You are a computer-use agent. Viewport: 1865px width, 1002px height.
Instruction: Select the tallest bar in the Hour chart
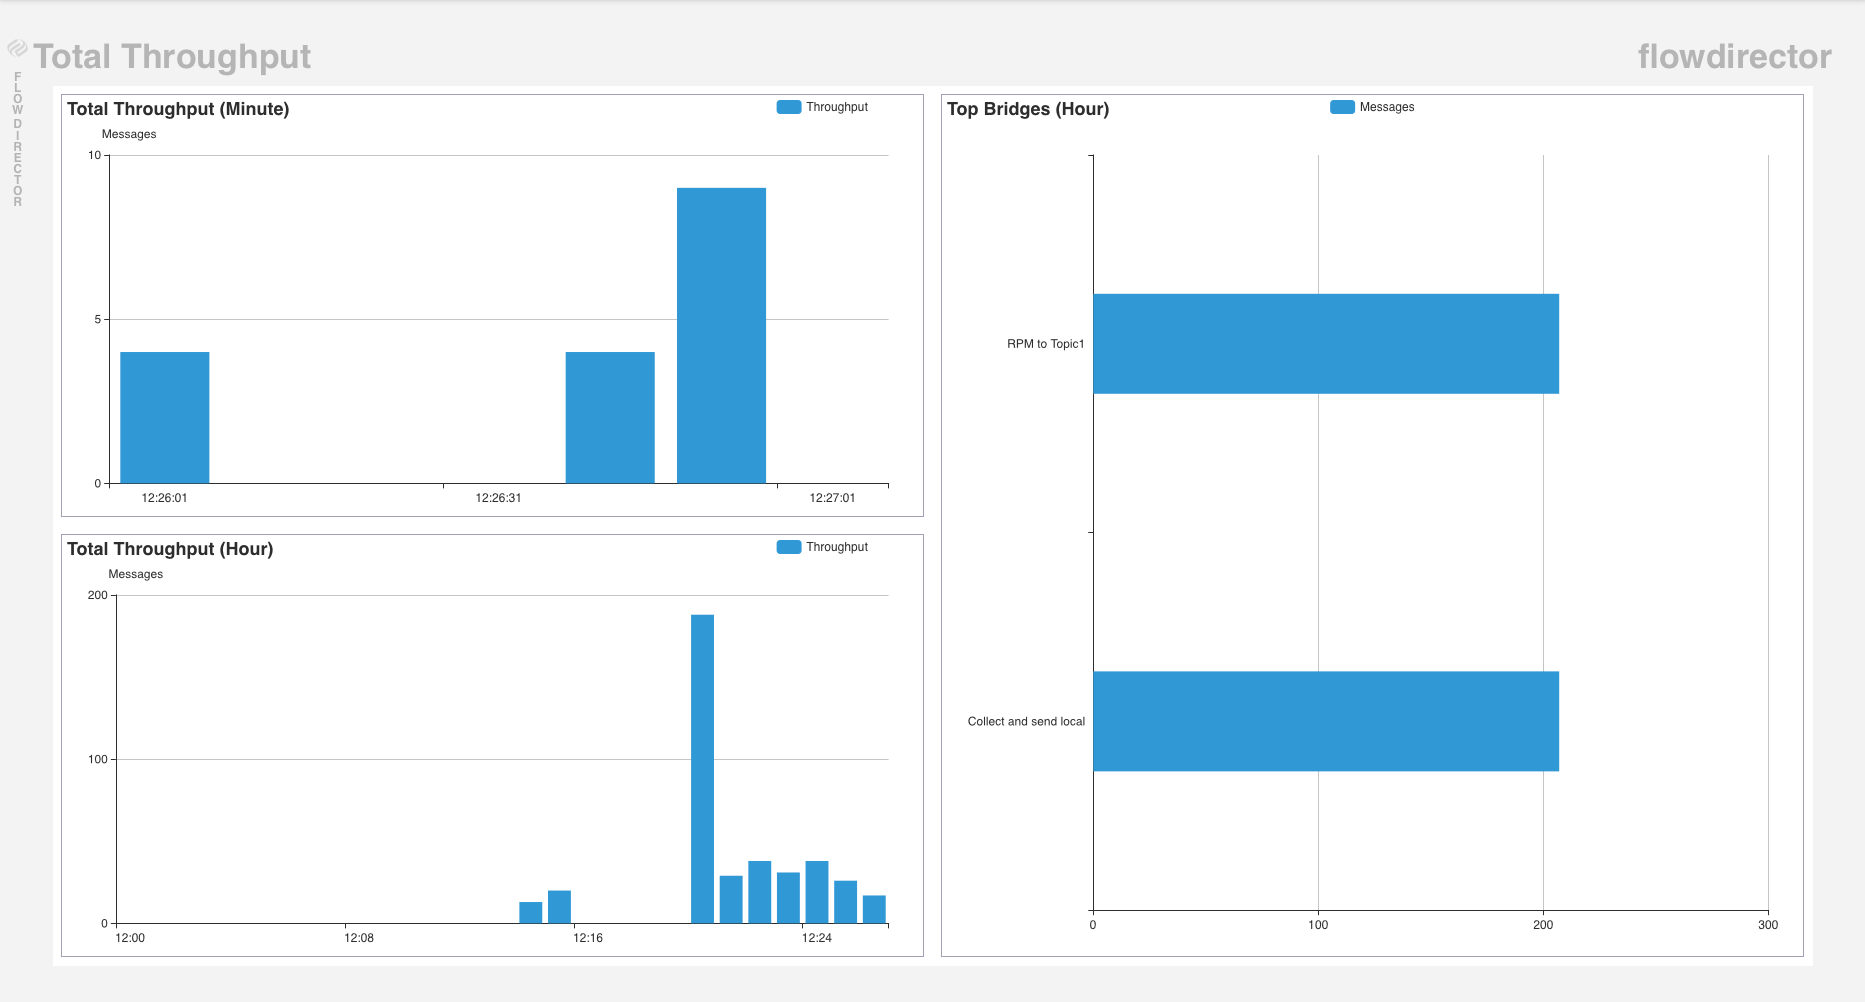[x=702, y=768]
